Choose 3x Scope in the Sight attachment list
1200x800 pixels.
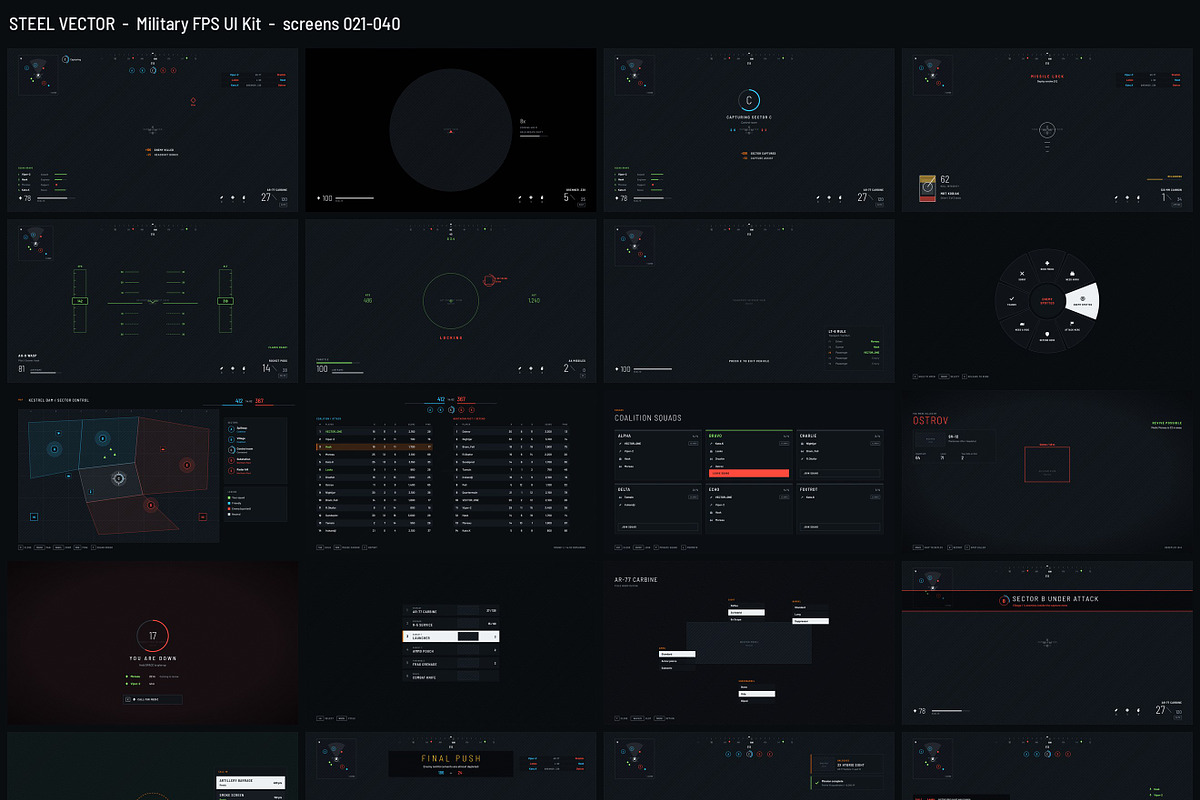click(746, 620)
